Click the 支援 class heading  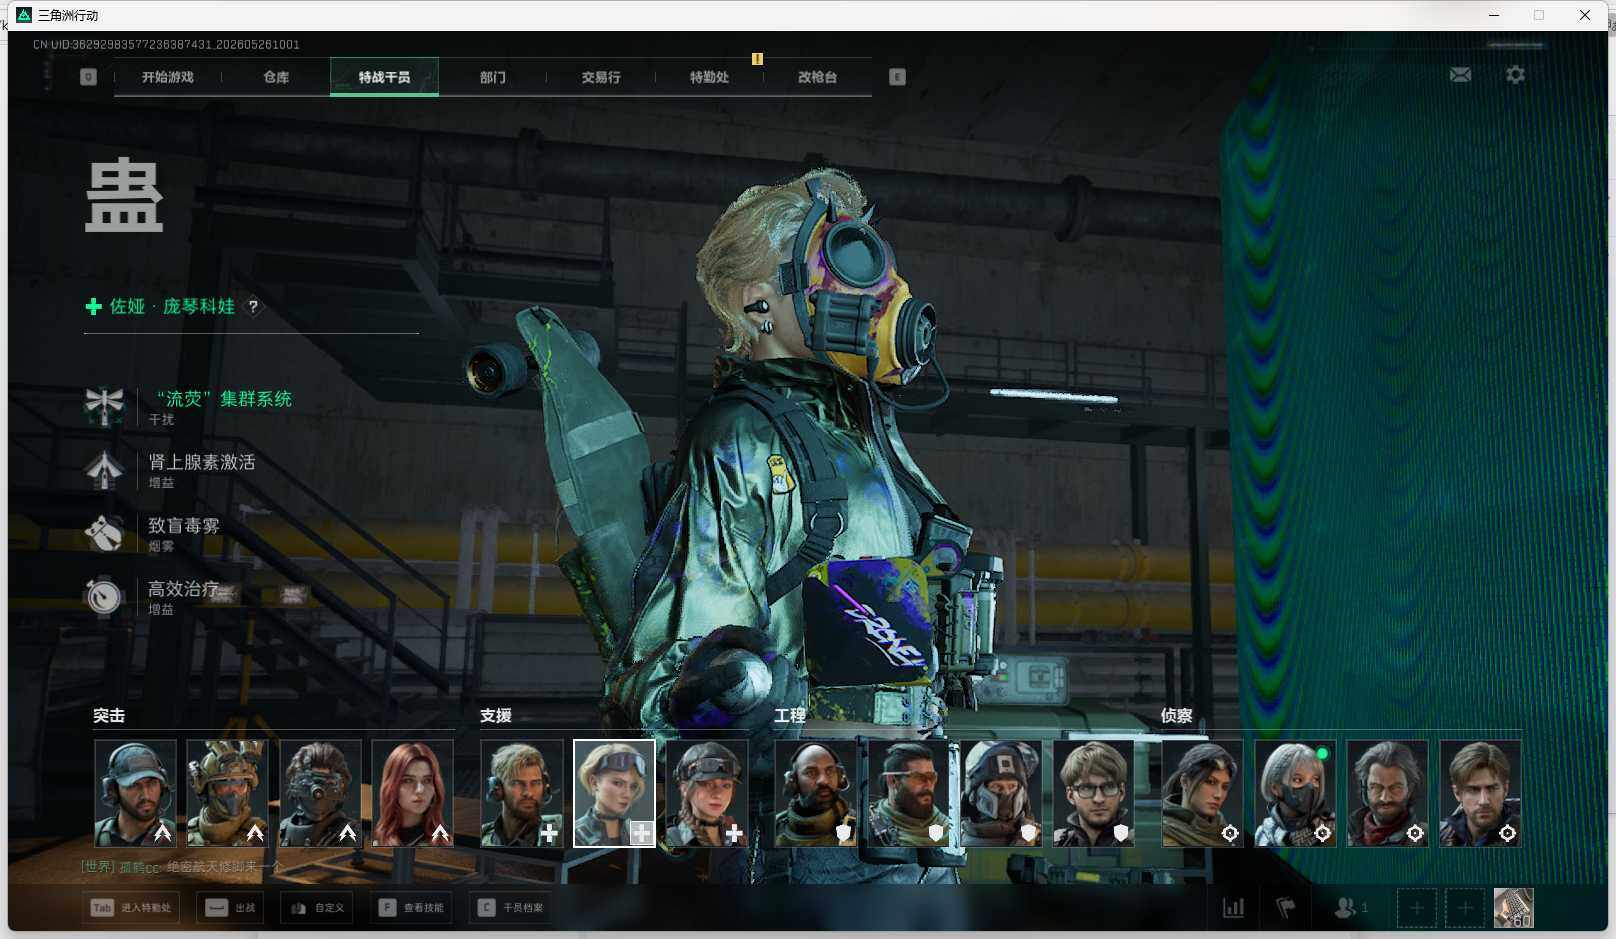pos(496,716)
